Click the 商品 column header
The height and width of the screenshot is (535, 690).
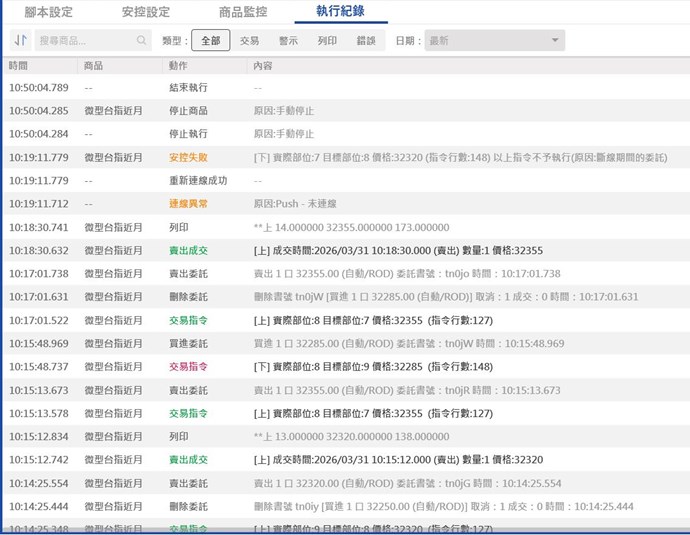point(93,65)
